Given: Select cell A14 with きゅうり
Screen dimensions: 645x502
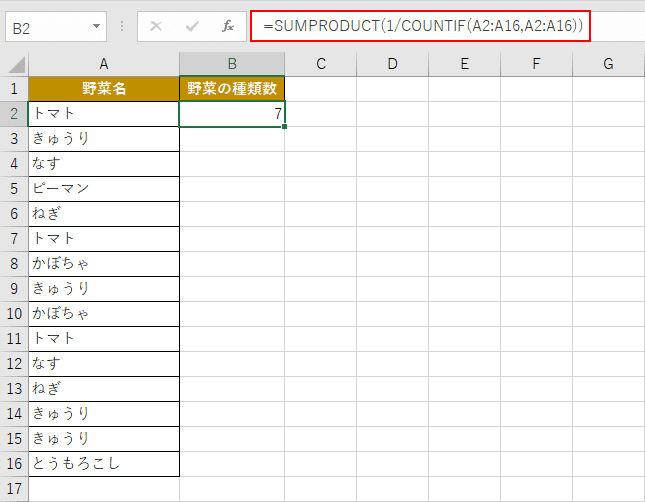Looking at the screenshot, I should pyautogui.click(x=104, y=414).
